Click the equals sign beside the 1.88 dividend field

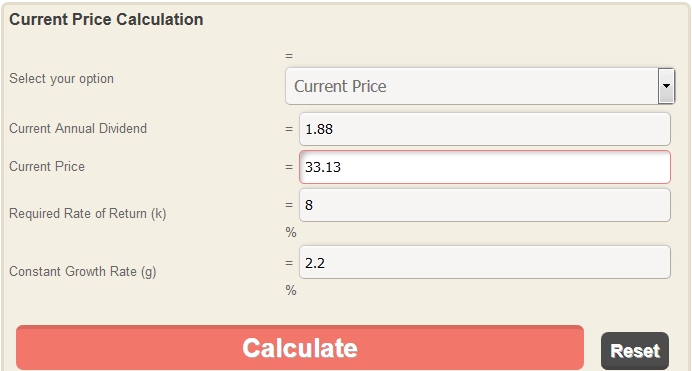(289, 129)
